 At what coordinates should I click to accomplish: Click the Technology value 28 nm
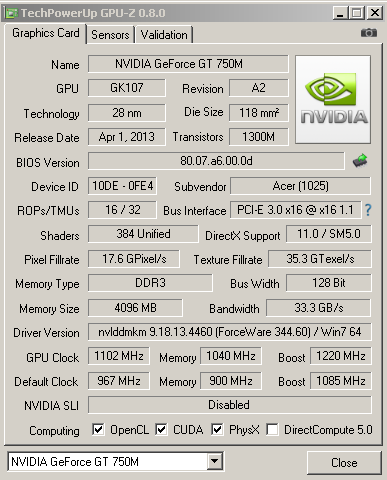coord(127,113)
